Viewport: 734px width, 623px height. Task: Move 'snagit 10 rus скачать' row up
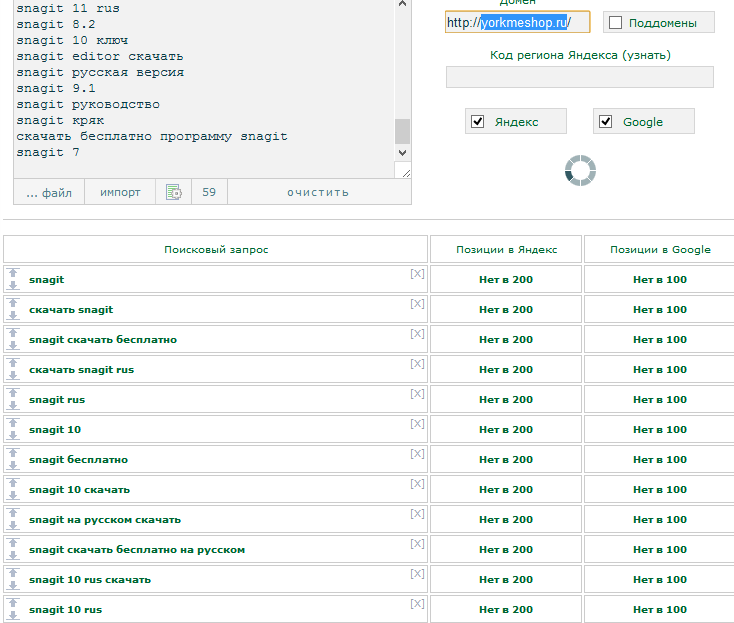coord(13,572)
